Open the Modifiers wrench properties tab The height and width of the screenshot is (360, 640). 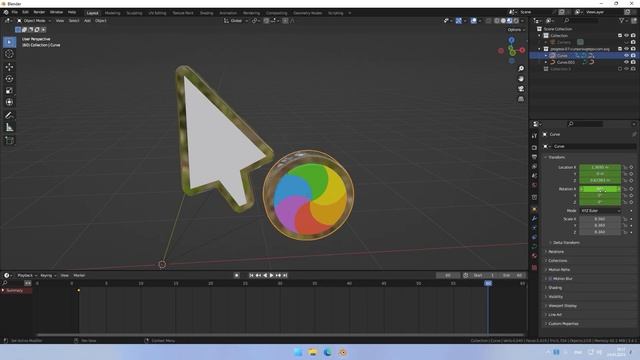[534, 218]
